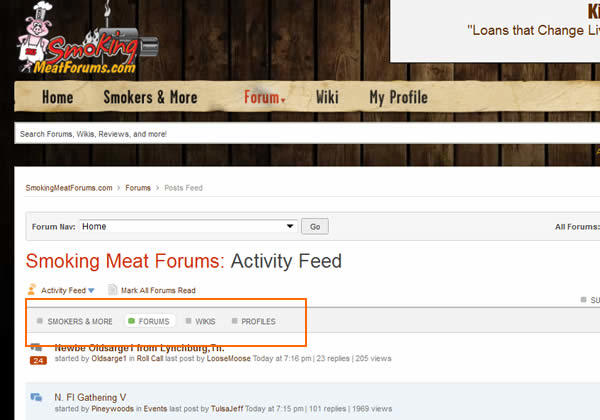Toggle the Profiles filter
The height and width of the screenshot is (420, 600).
254,321
